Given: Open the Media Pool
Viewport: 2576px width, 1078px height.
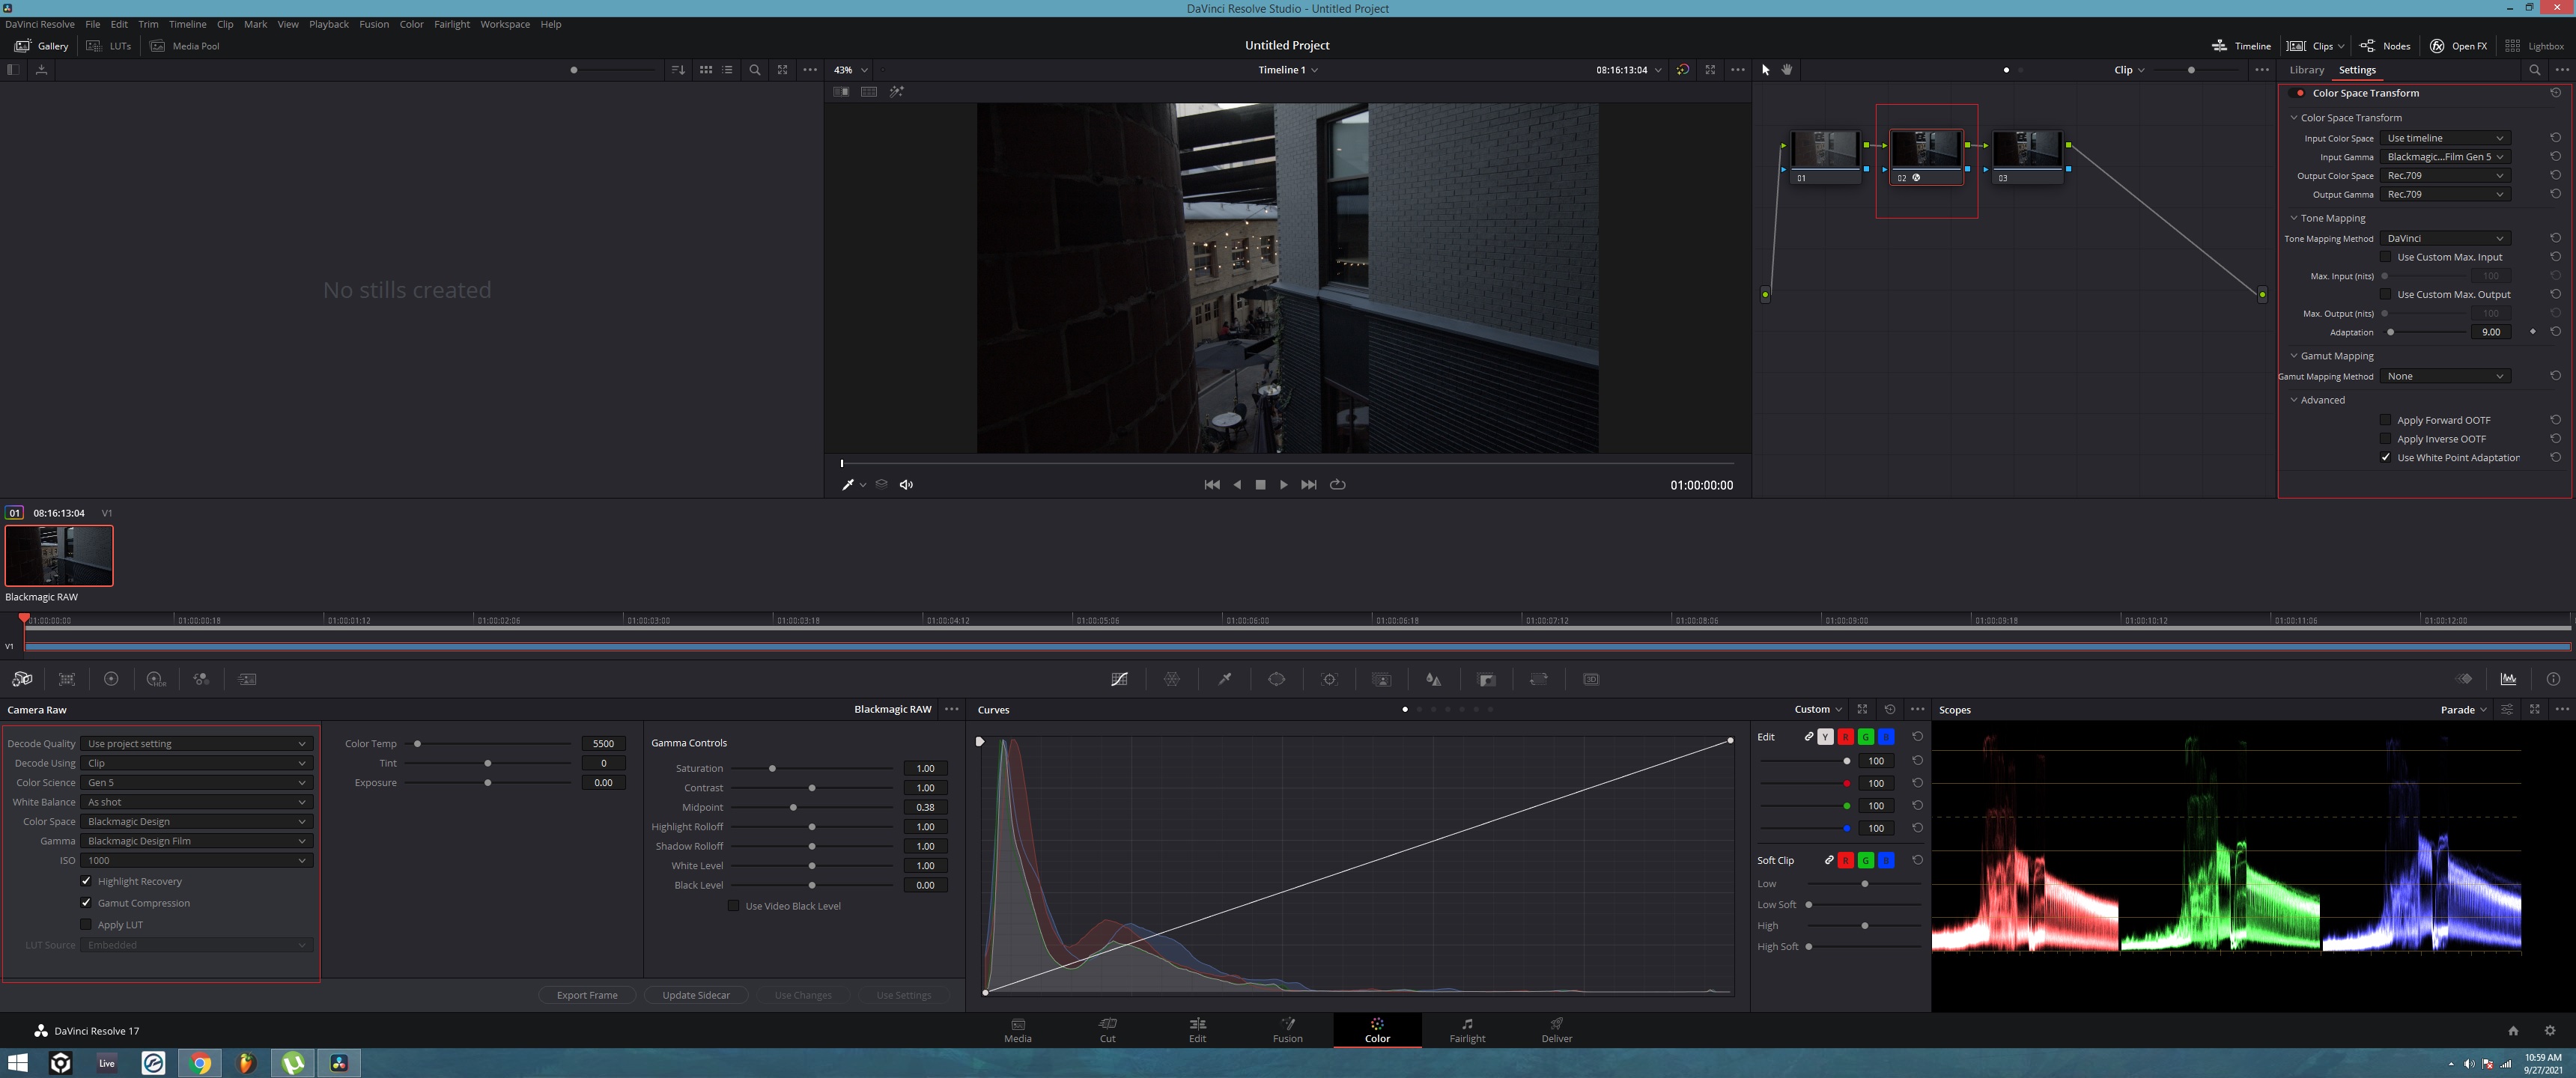Looking at the screenshot, I should (x=185, y=46).
